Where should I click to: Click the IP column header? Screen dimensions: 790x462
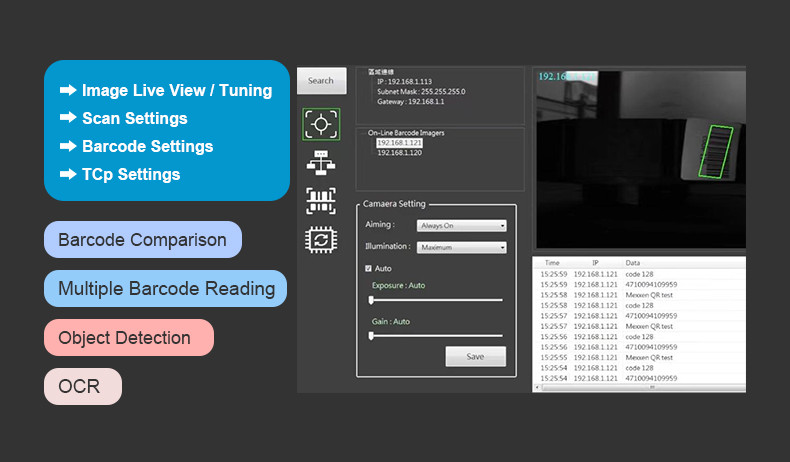point(594,262)
